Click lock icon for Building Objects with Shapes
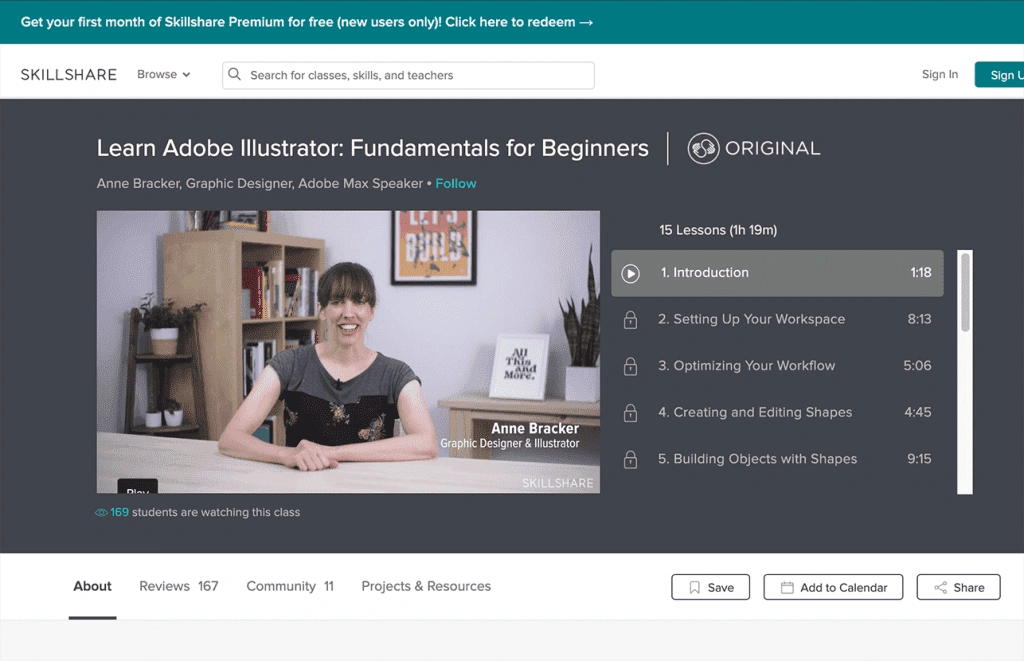Image resolution: width=1024 pixels, height=661 pixels. (x=630, y=460)
